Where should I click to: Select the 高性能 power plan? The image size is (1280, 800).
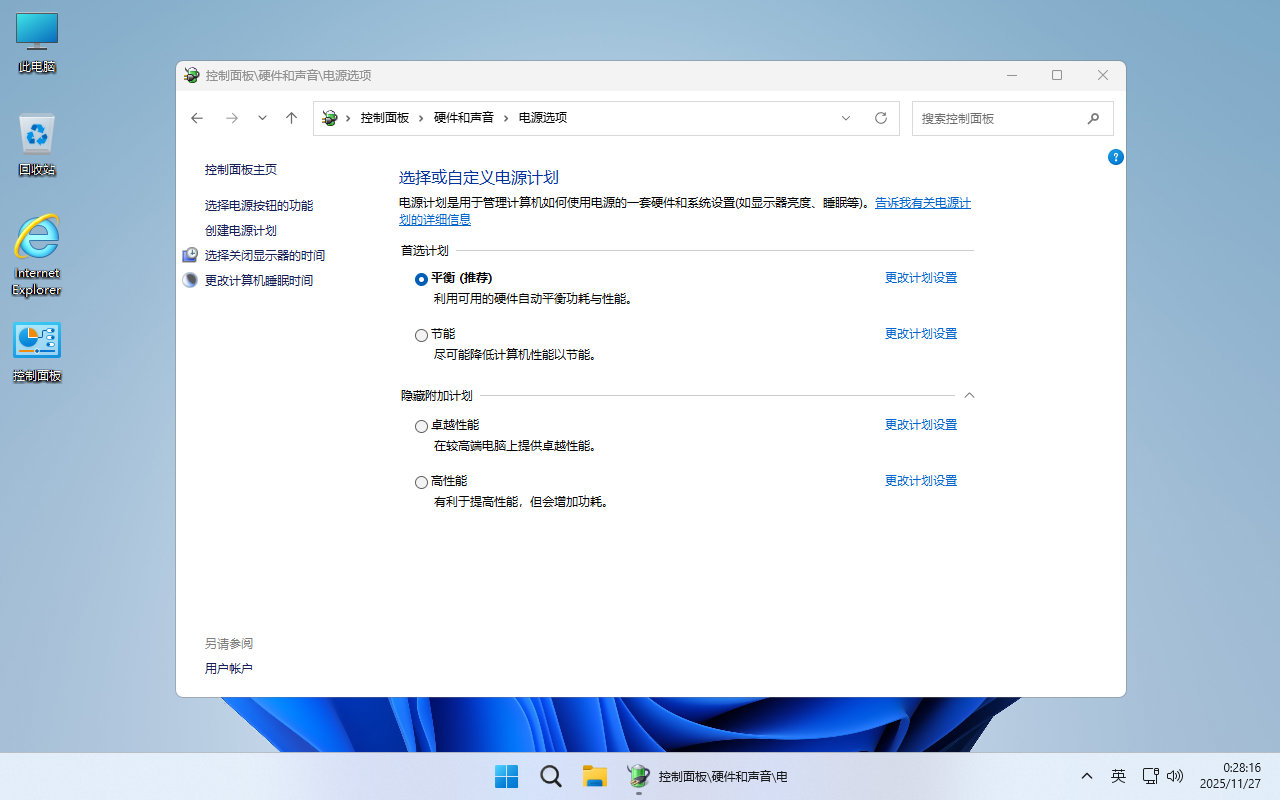421,482
